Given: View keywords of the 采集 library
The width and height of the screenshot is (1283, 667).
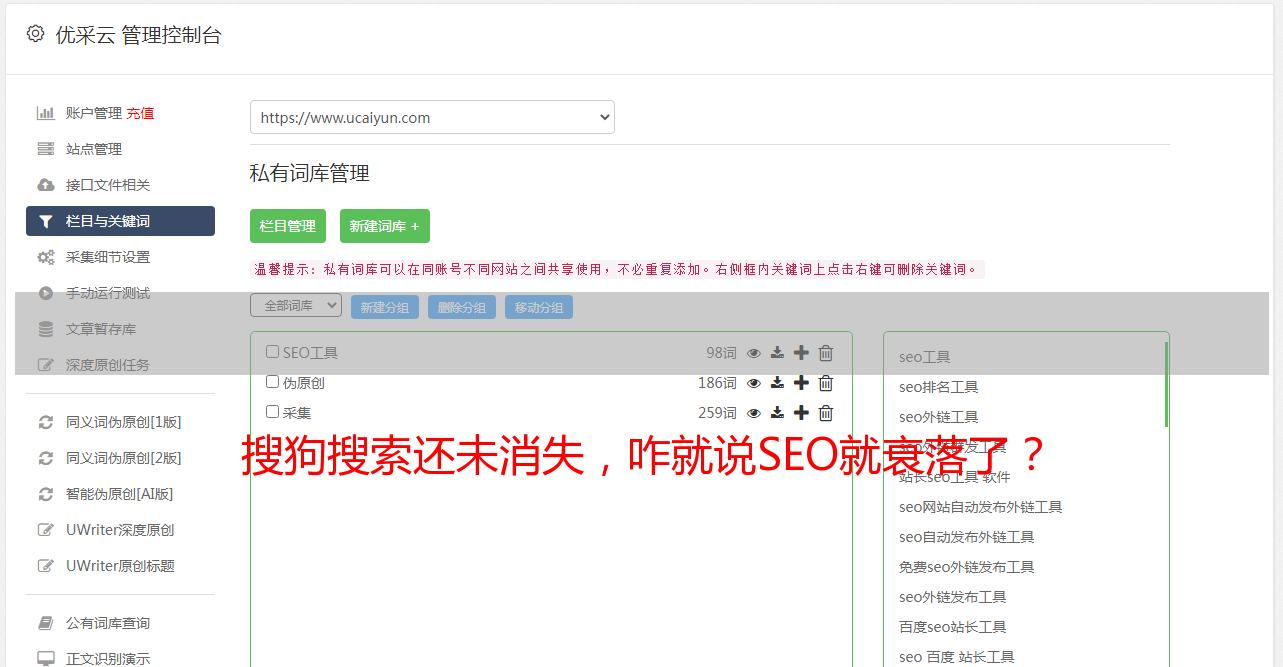Looking at the screenshot, I should (x=754, y=413).
